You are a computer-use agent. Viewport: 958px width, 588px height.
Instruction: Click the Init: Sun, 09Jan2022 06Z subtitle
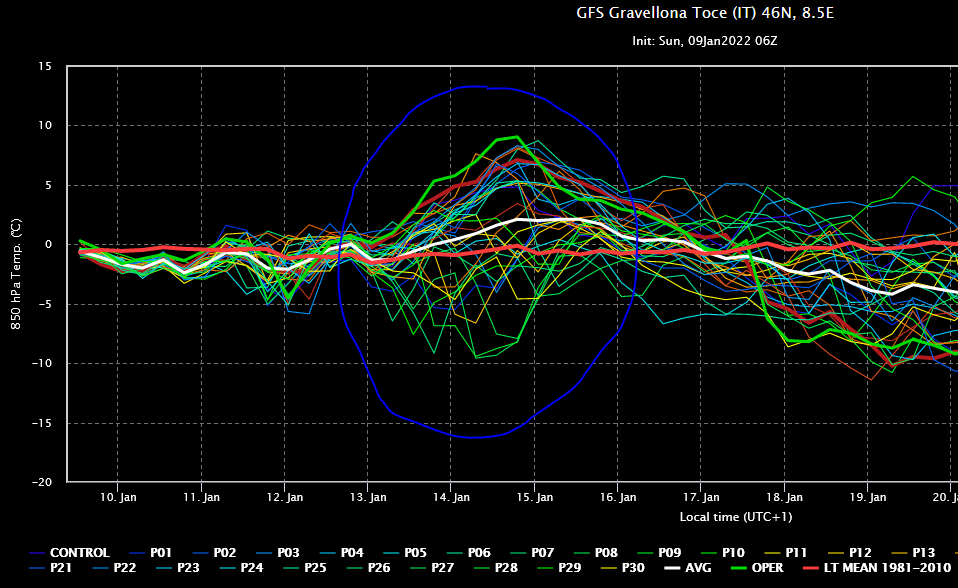coord(705,41)
